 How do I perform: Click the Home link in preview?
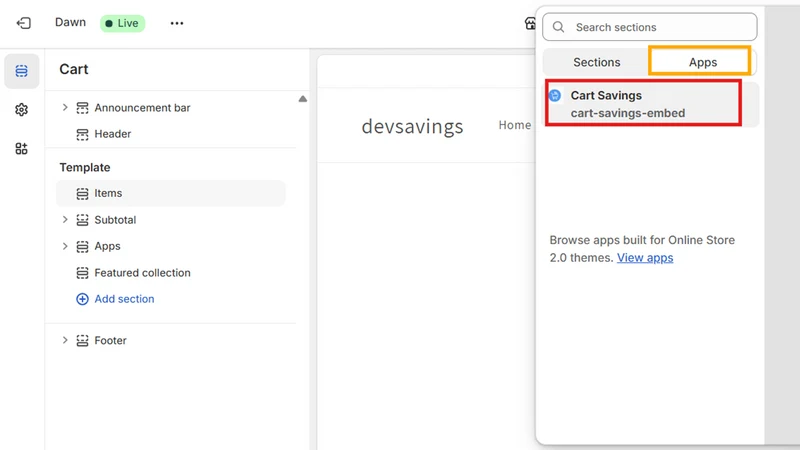point(515,125)
